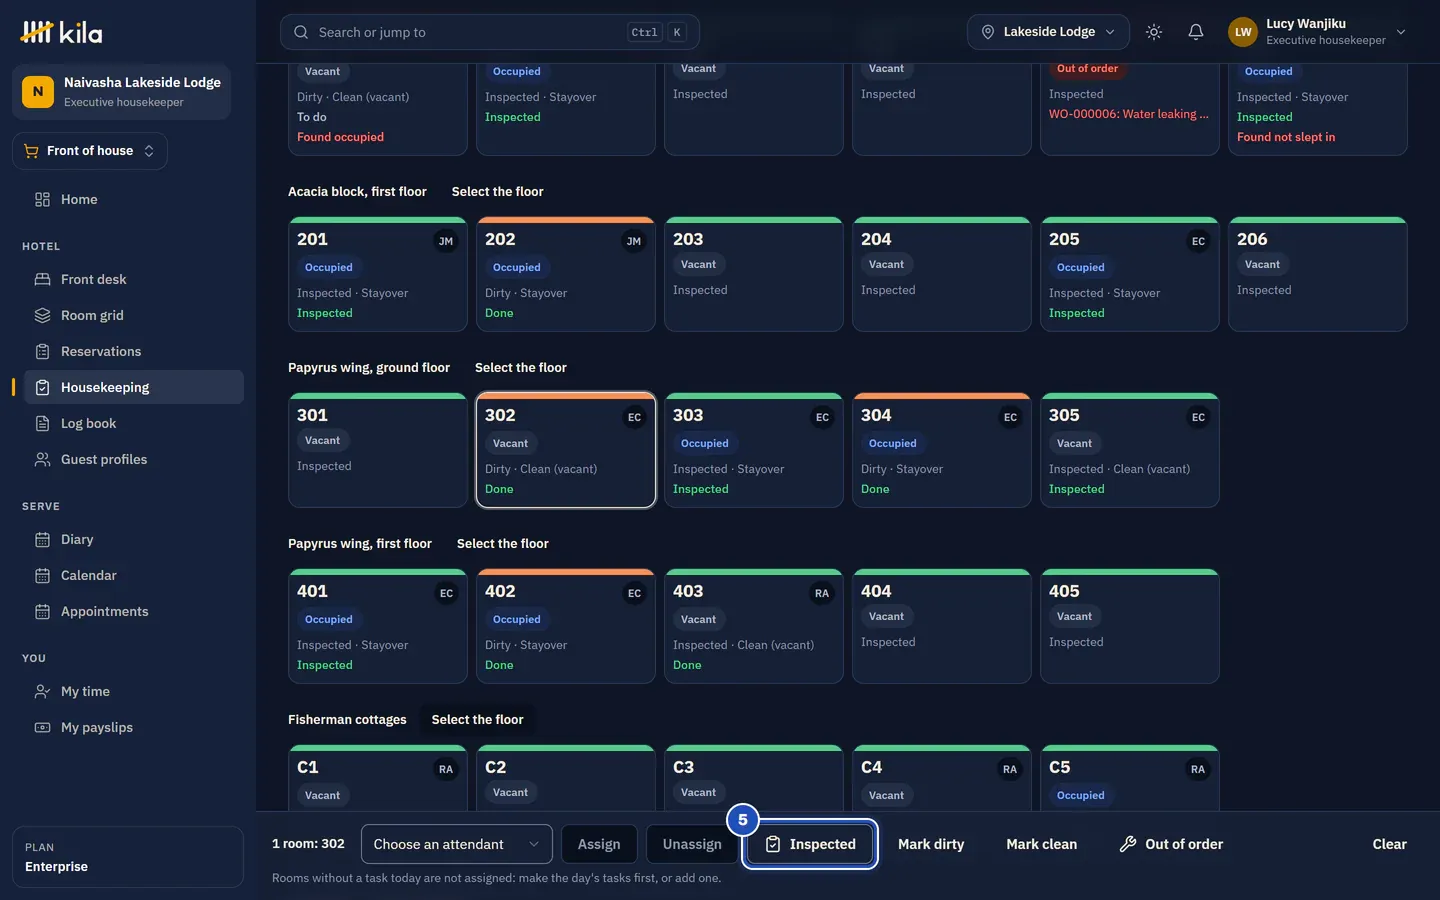Toggle the light/dark theme sun icon
This screenshot has height=900, width=1440.
(x=1154, y=32)
